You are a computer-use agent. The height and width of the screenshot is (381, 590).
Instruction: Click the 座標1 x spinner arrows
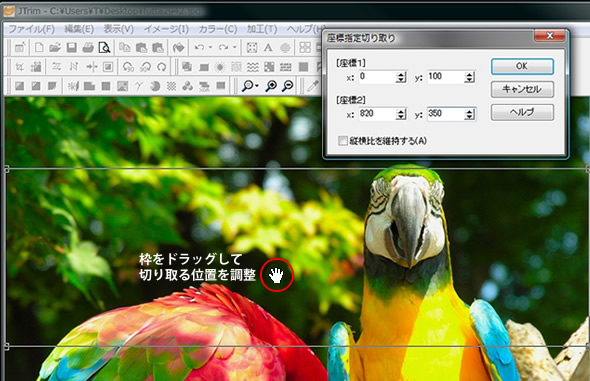coord(401,77)
